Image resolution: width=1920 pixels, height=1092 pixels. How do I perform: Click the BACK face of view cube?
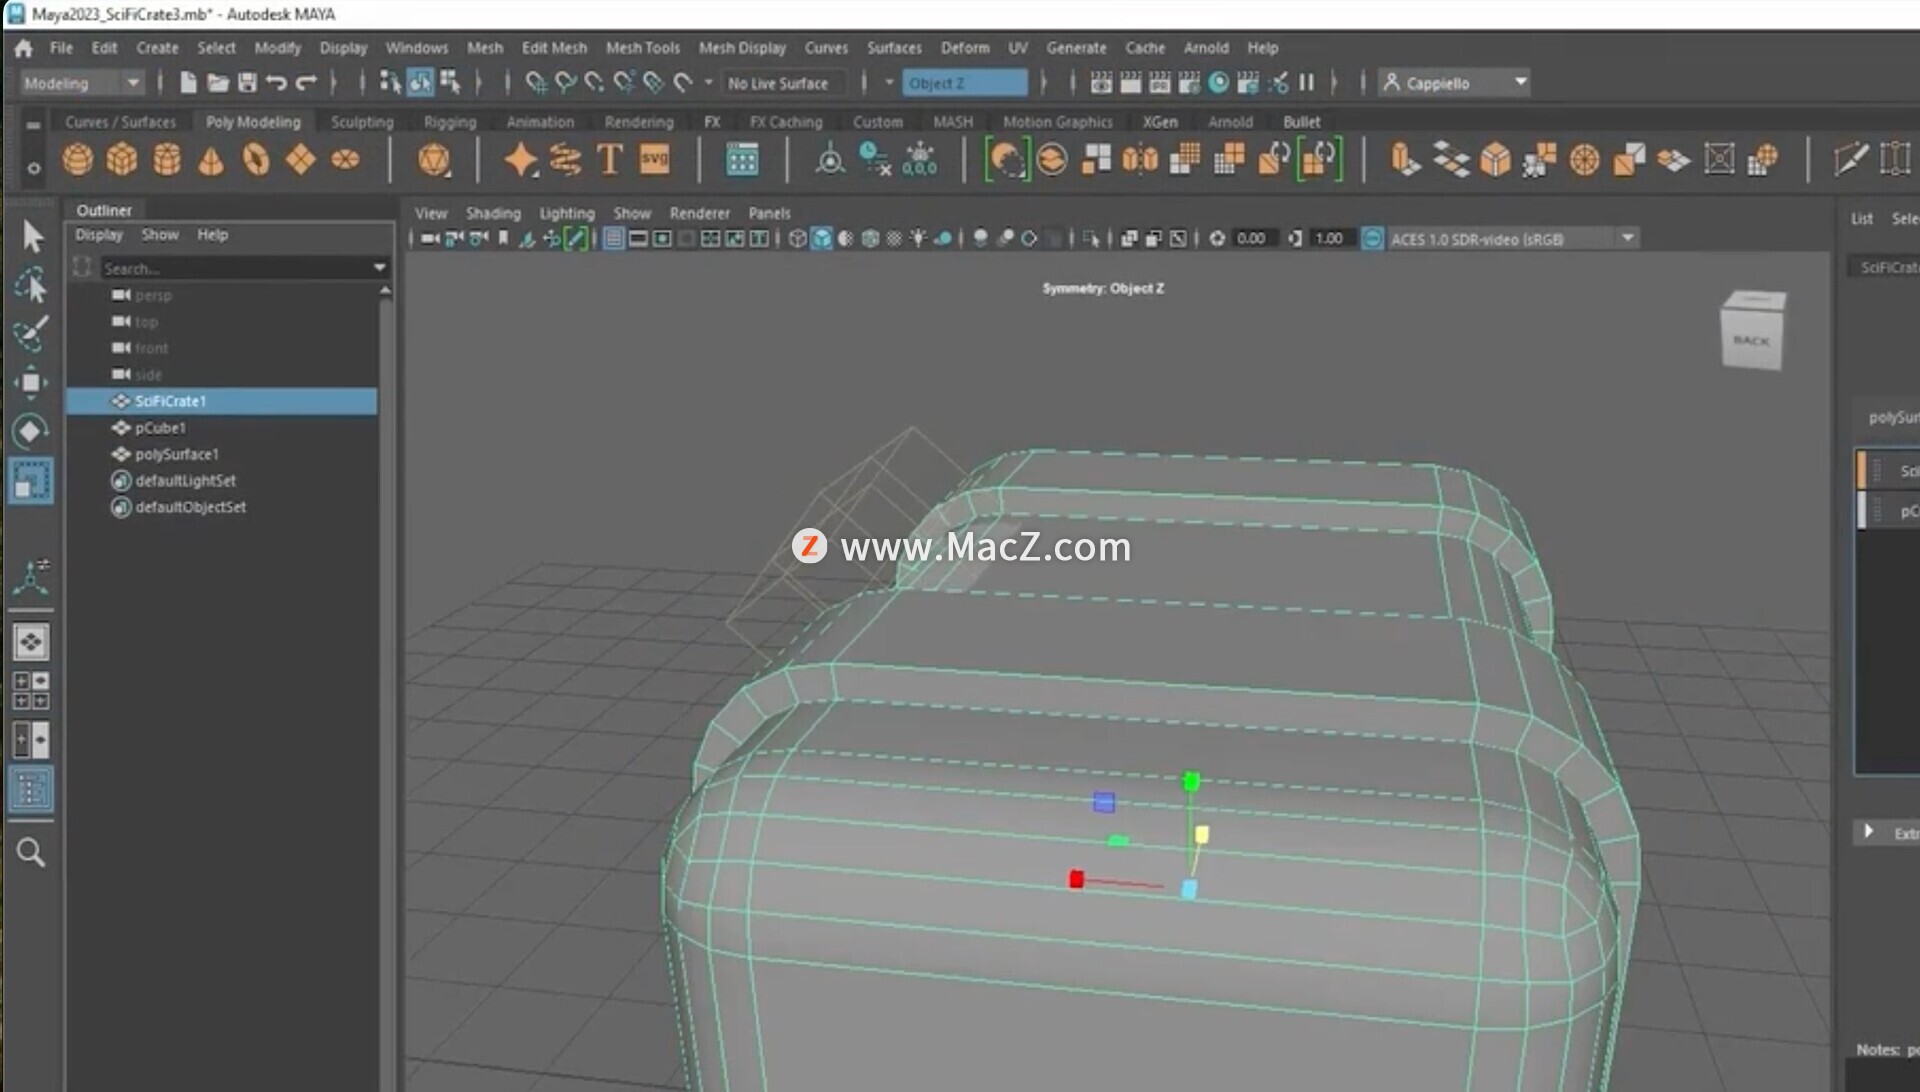(1751, 341)
